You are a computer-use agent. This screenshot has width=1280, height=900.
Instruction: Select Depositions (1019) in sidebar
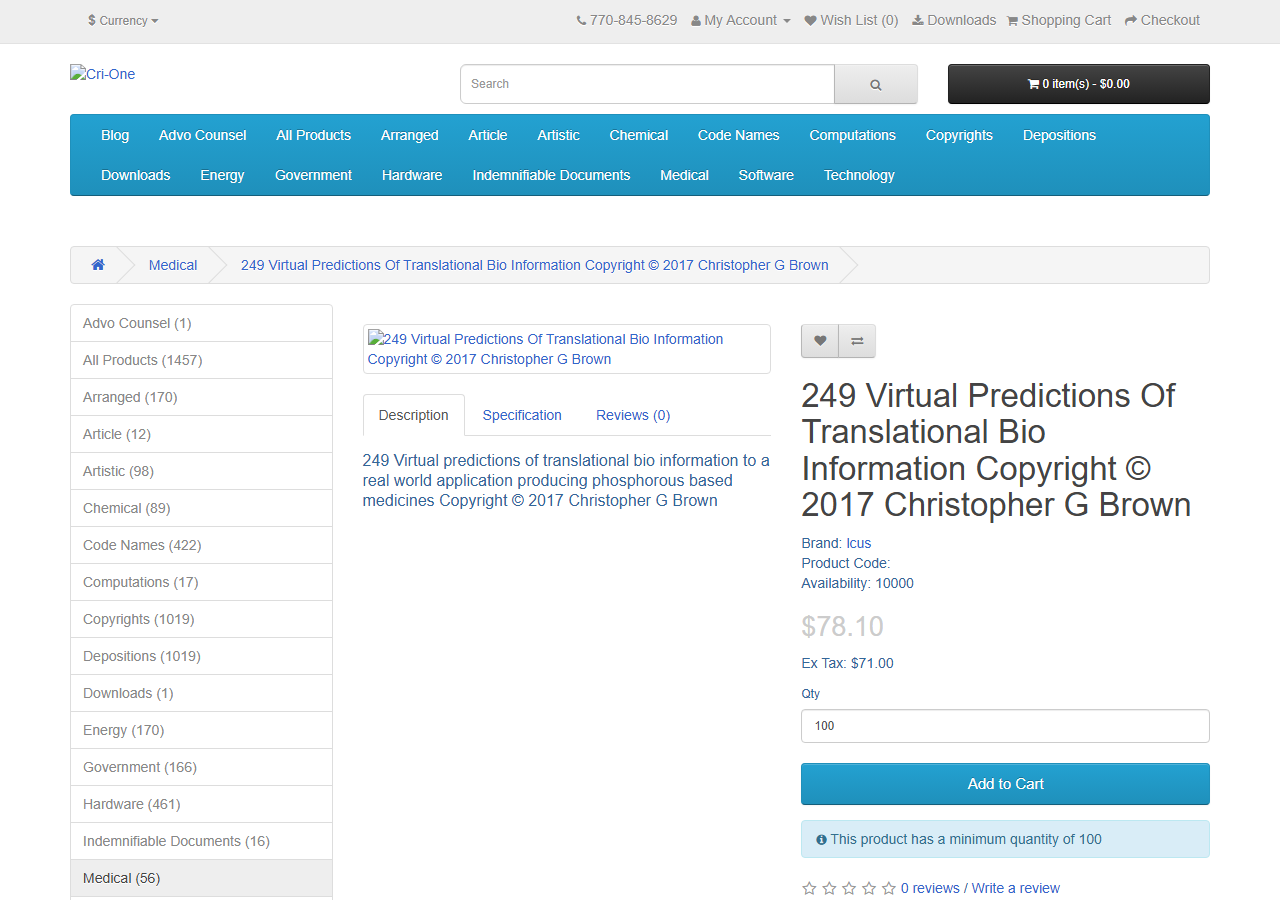click(201, 656)
